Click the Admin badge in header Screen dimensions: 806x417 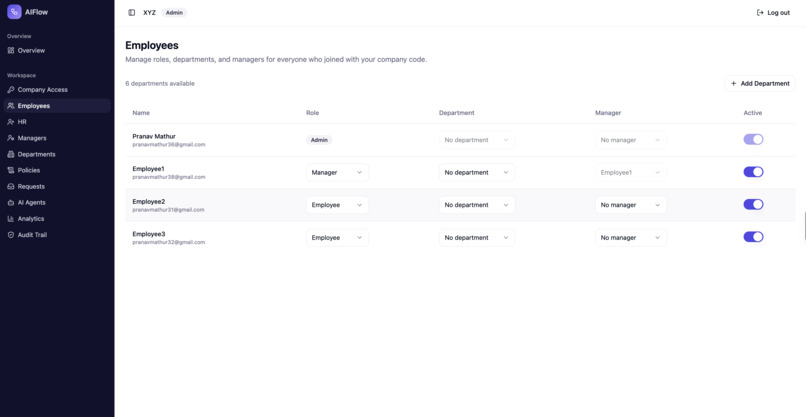pyautogui.click(x=174, y=13)
